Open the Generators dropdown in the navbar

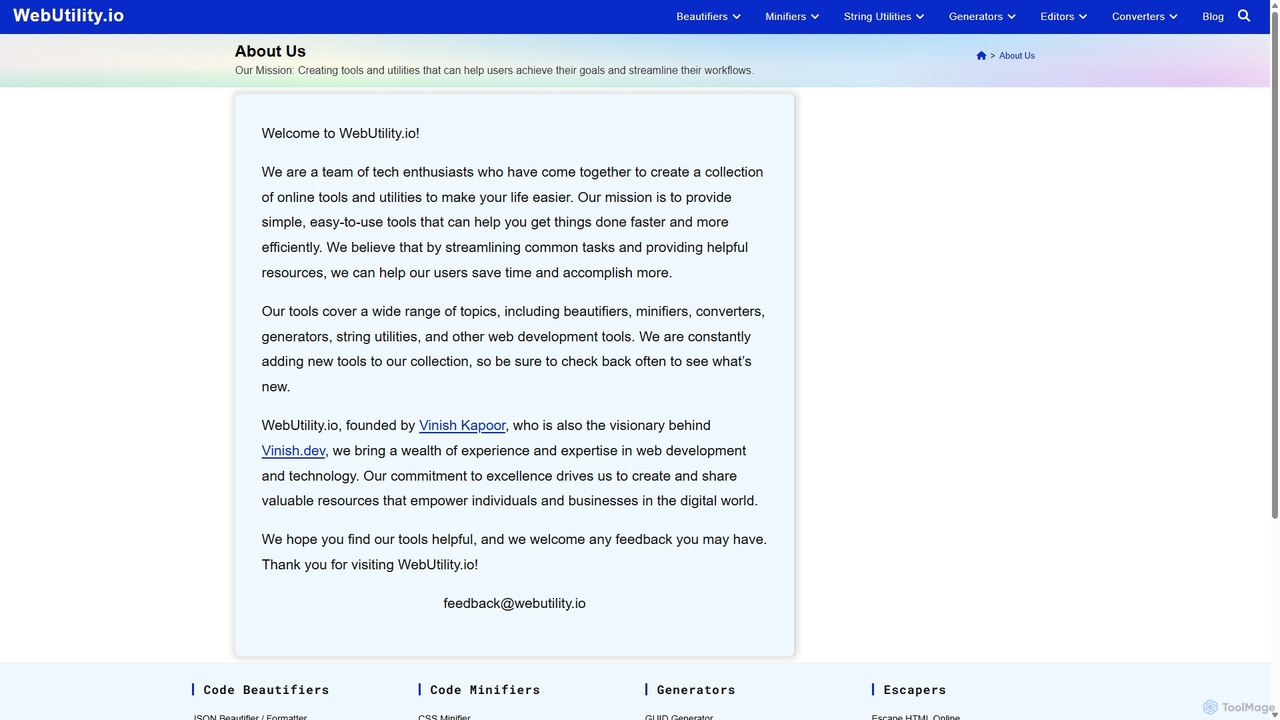[982, 16]
